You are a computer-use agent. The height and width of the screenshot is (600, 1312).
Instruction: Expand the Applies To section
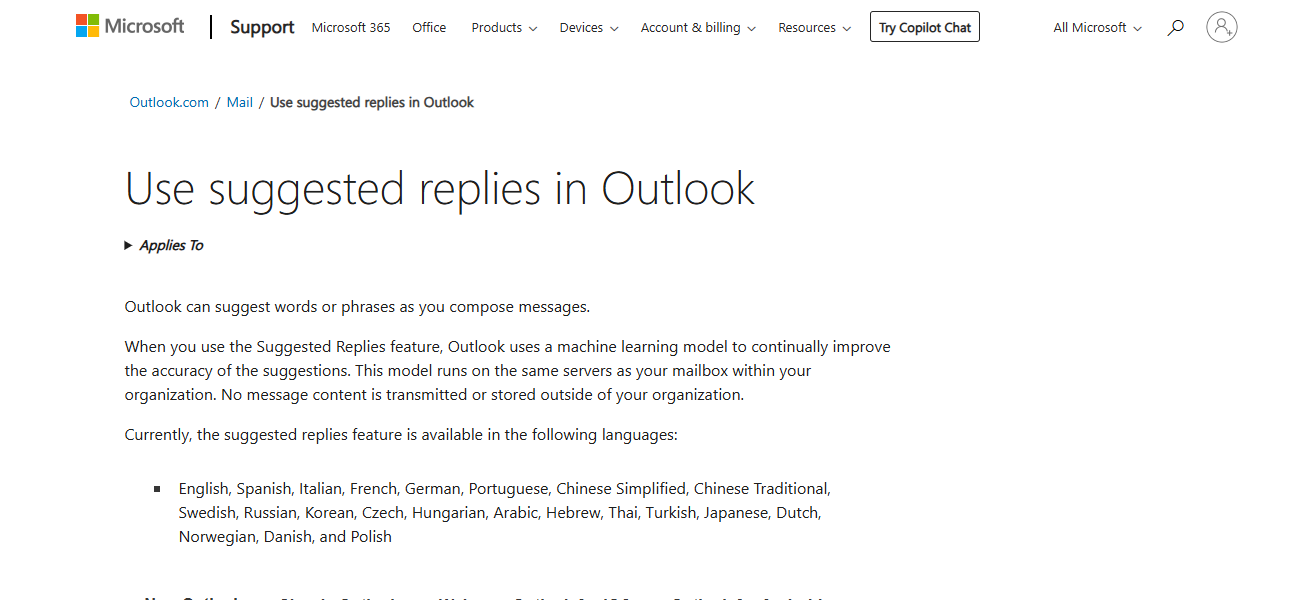point(170,244)
